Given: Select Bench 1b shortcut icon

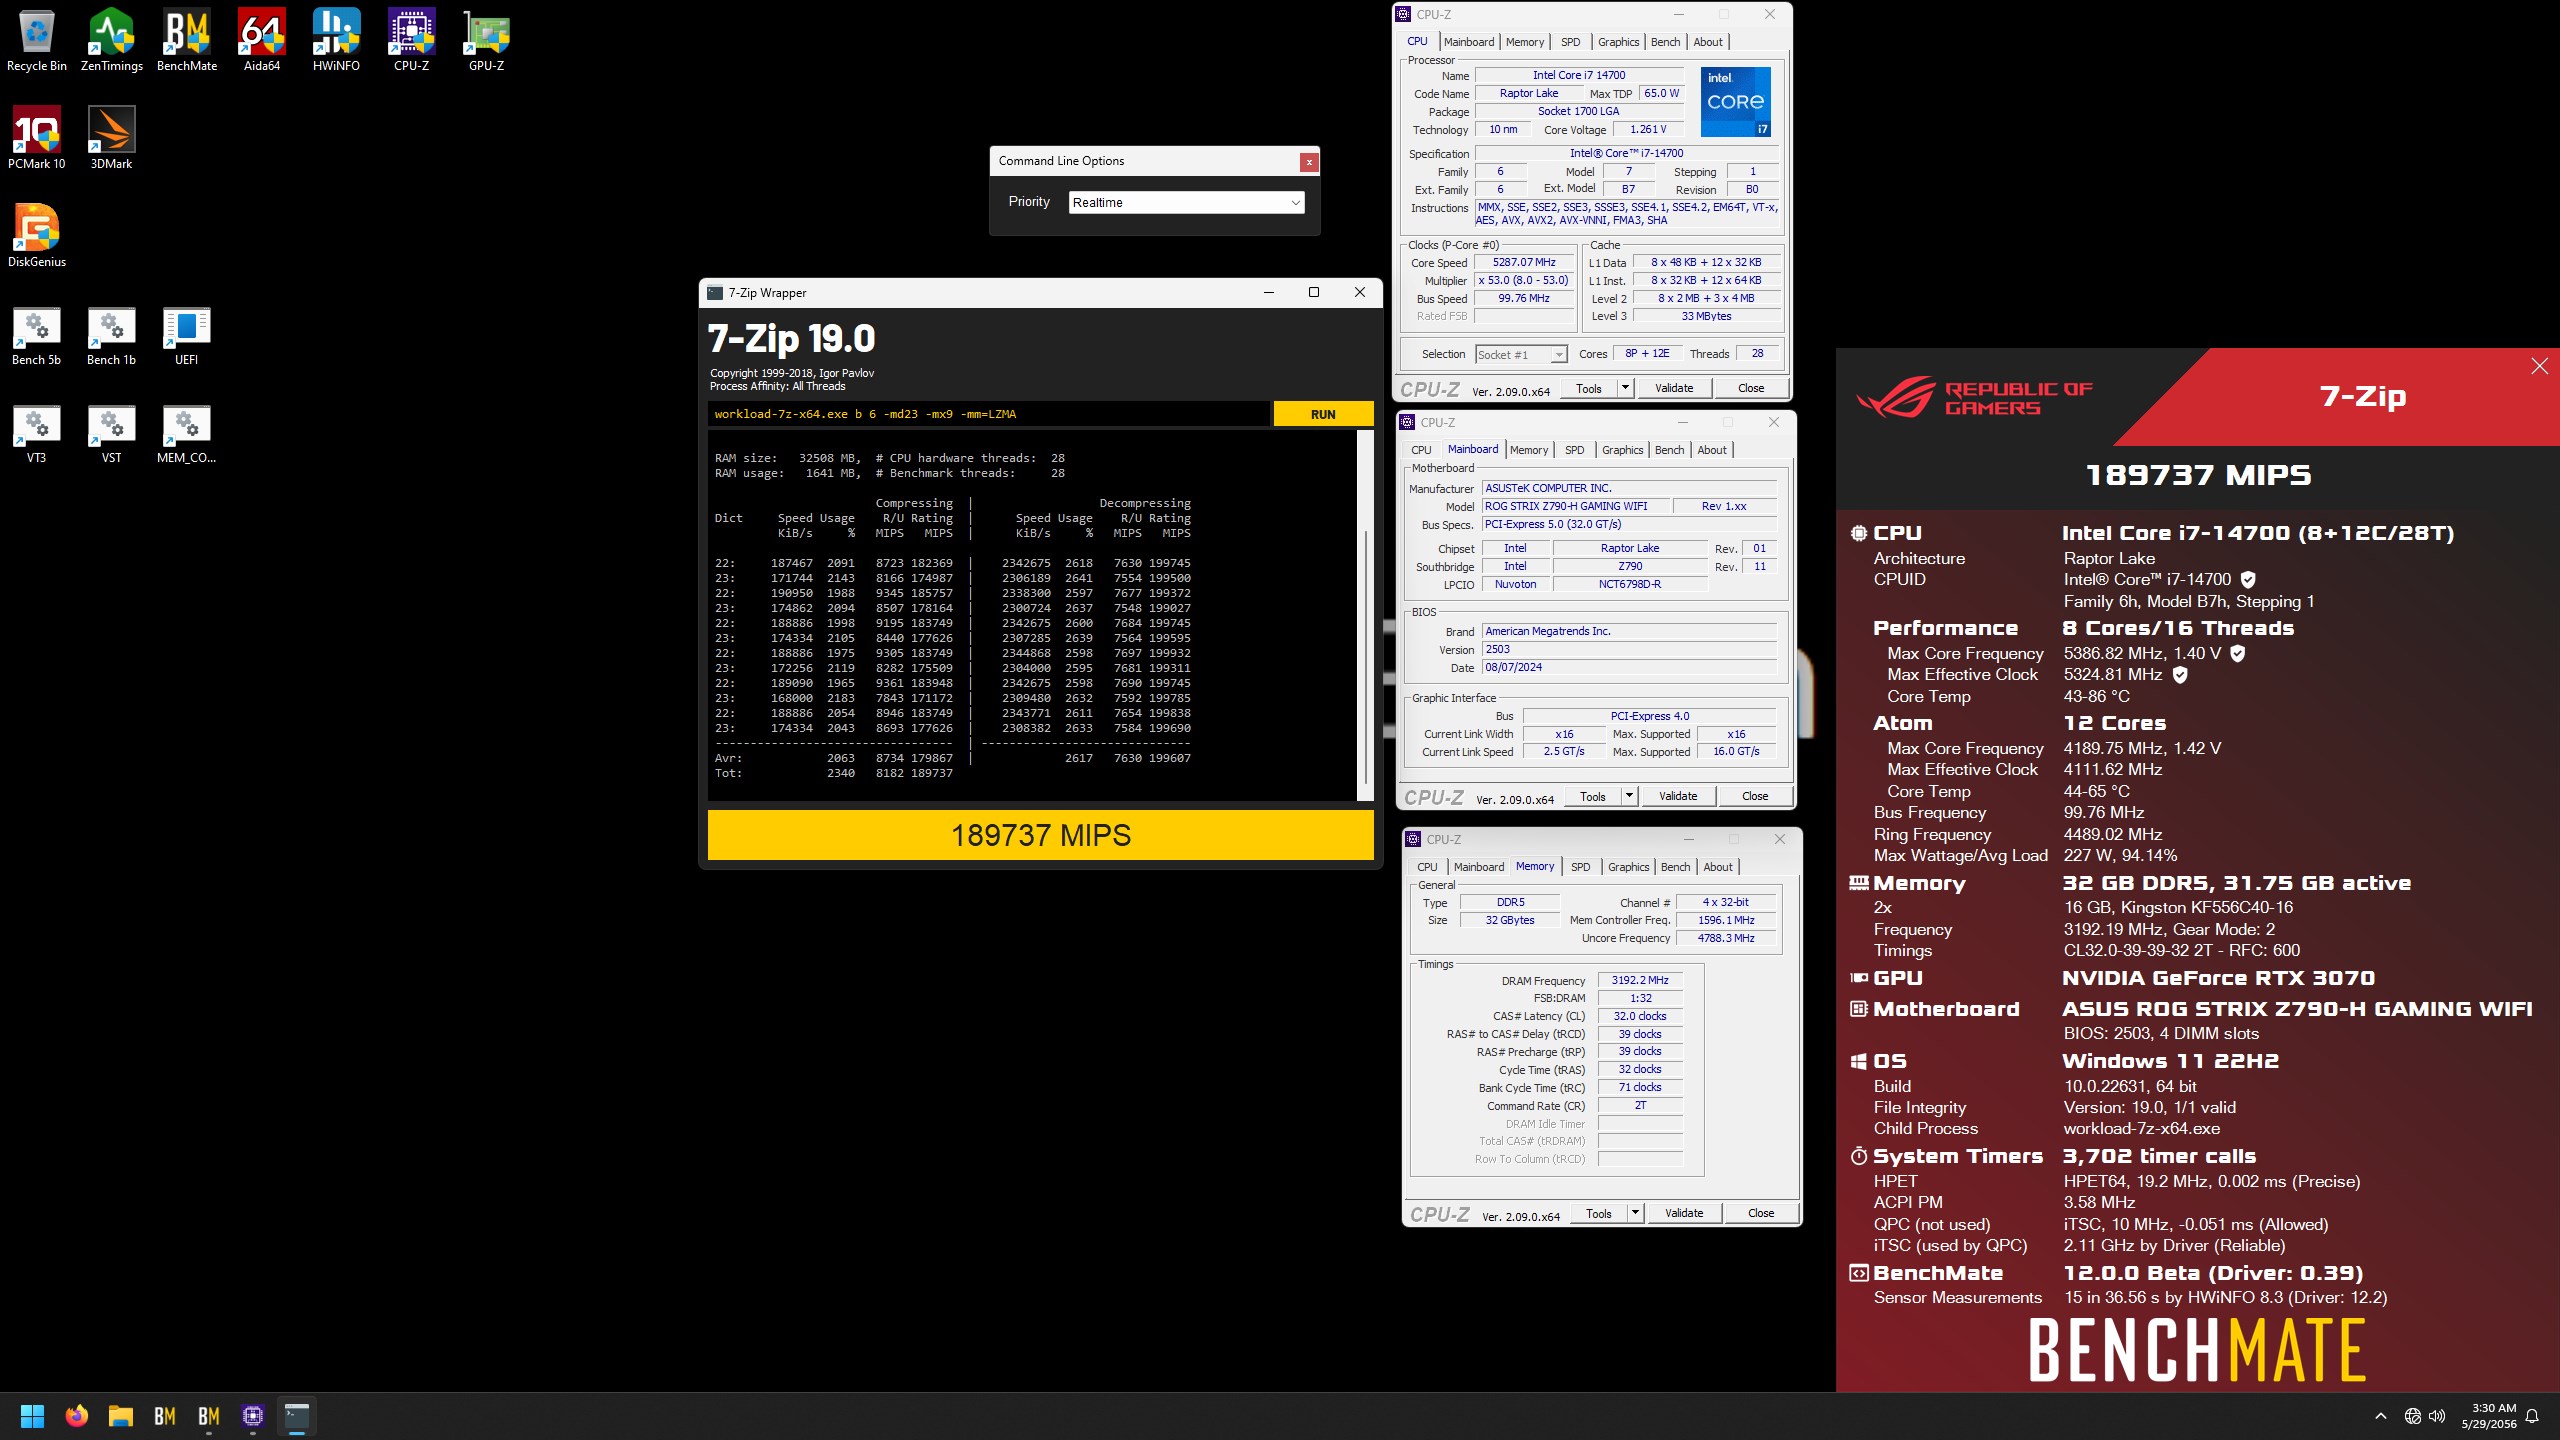Looking at the screenshot, I should click(x=111, y=334).
